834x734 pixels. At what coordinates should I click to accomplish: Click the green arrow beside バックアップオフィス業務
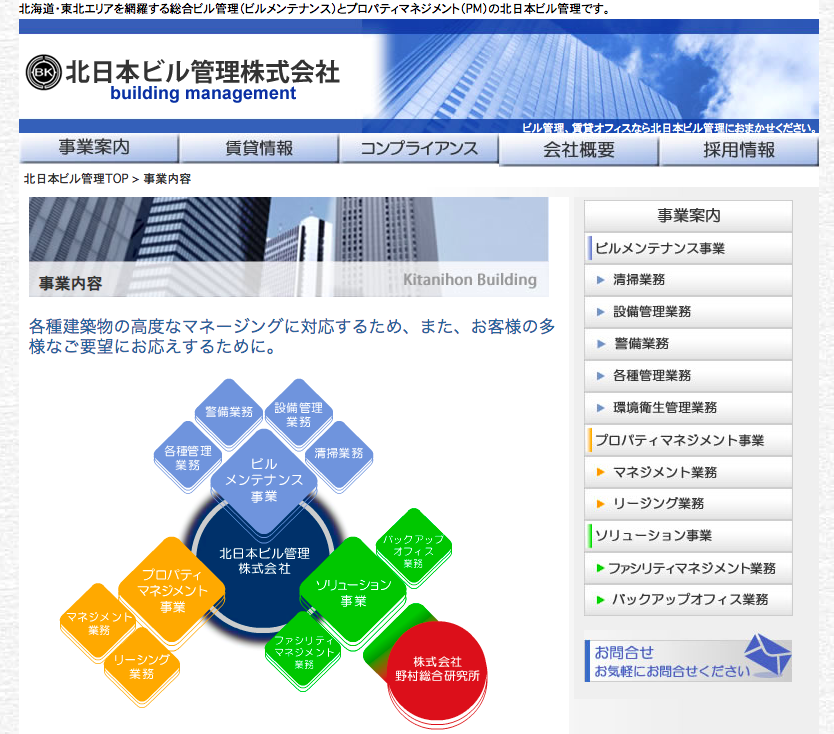tap(601, 600)
